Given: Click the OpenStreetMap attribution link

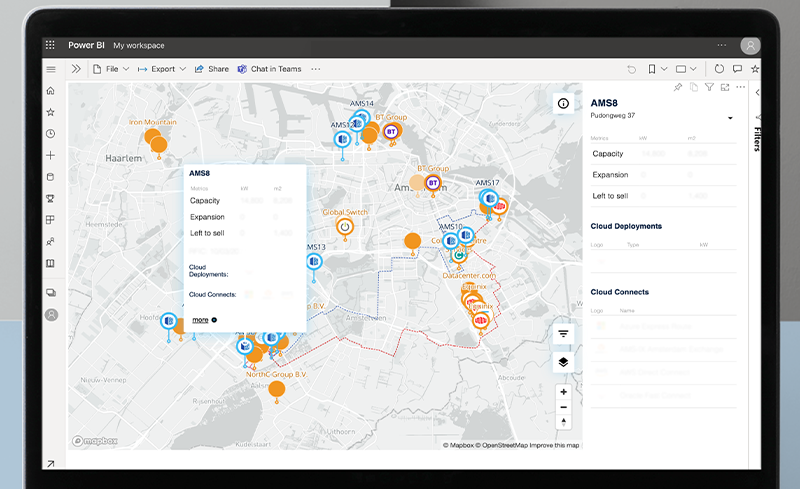Looking at the screenshot, I should (x=502, y=445).
